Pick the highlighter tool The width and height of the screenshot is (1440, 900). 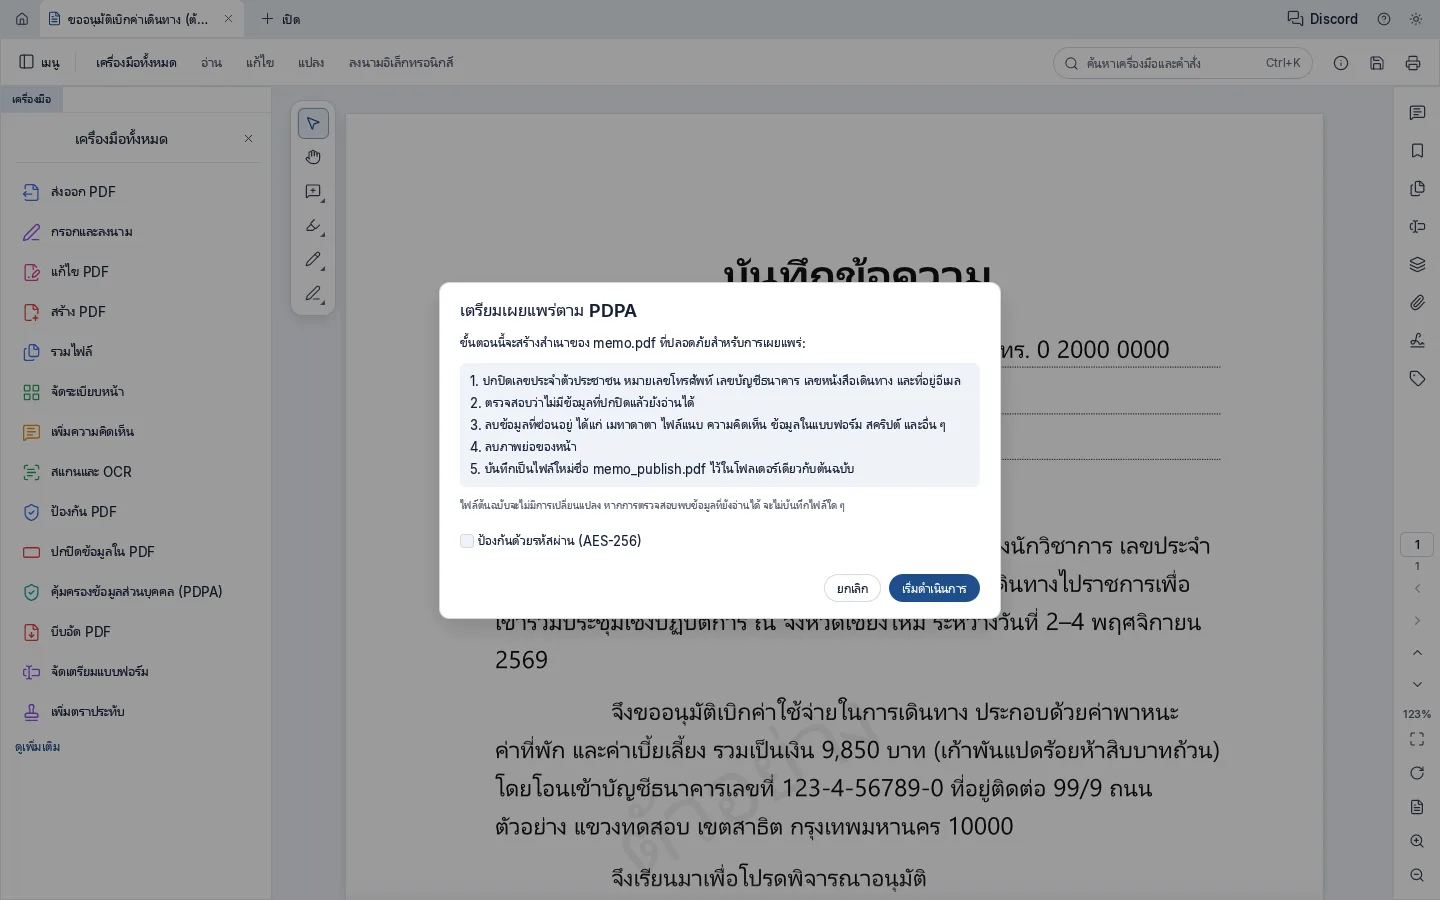[313, 226]
